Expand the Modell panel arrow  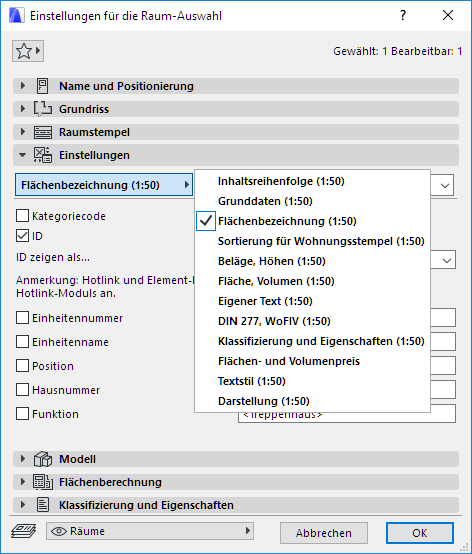point(23,459)
